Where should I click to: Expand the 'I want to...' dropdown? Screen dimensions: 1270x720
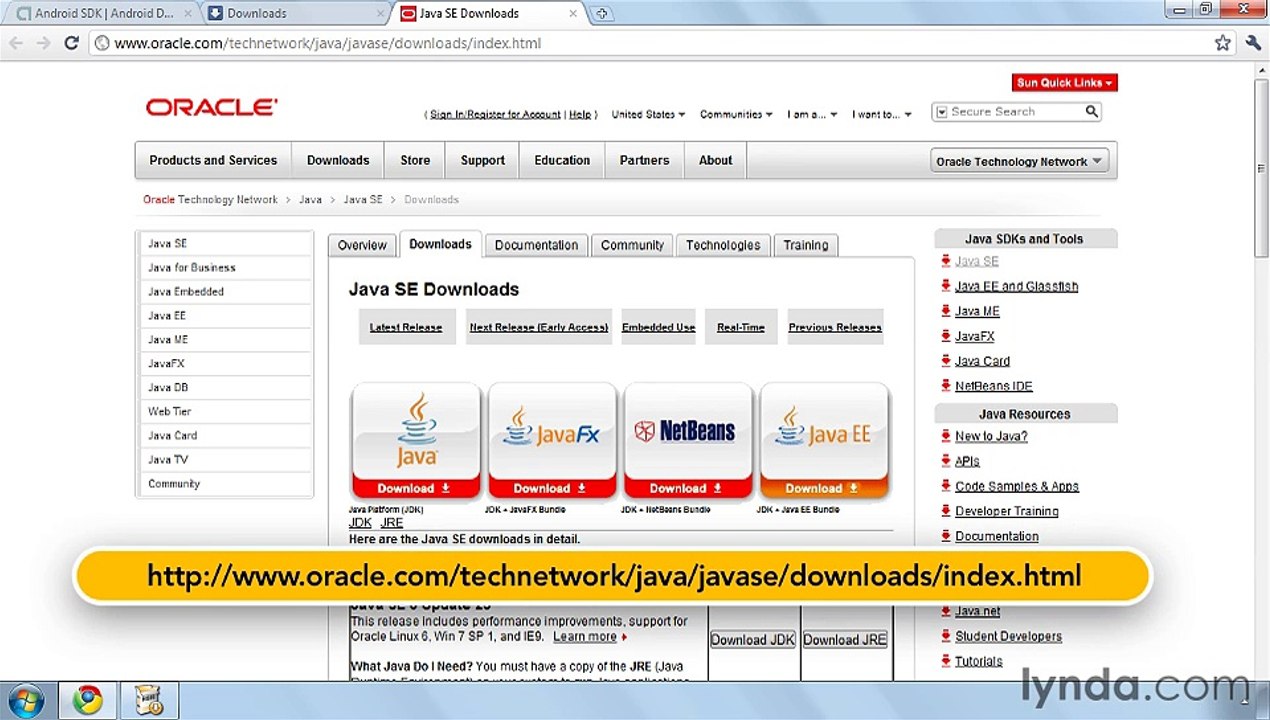coord(882,114)
